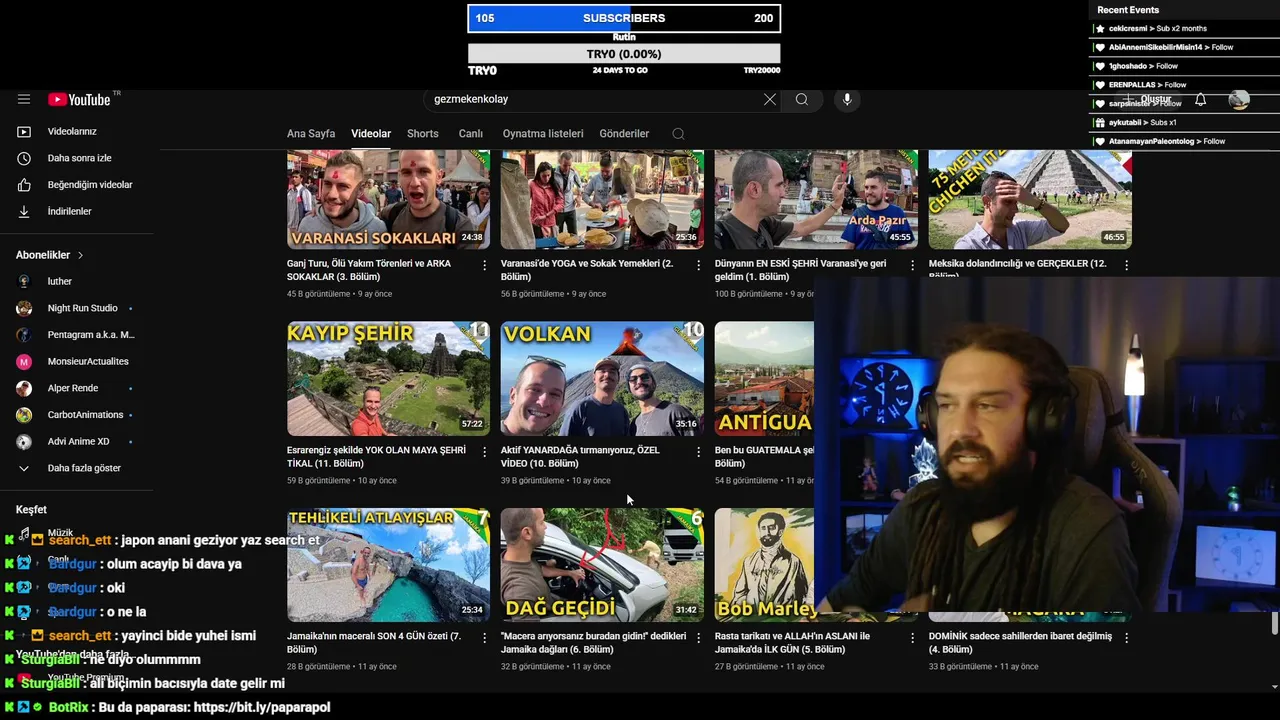This screenshot has width=1280, height=720.
Task: Open title Aktif YANARDAĞA tırmanıyoruz
Action: coord(580,457)
